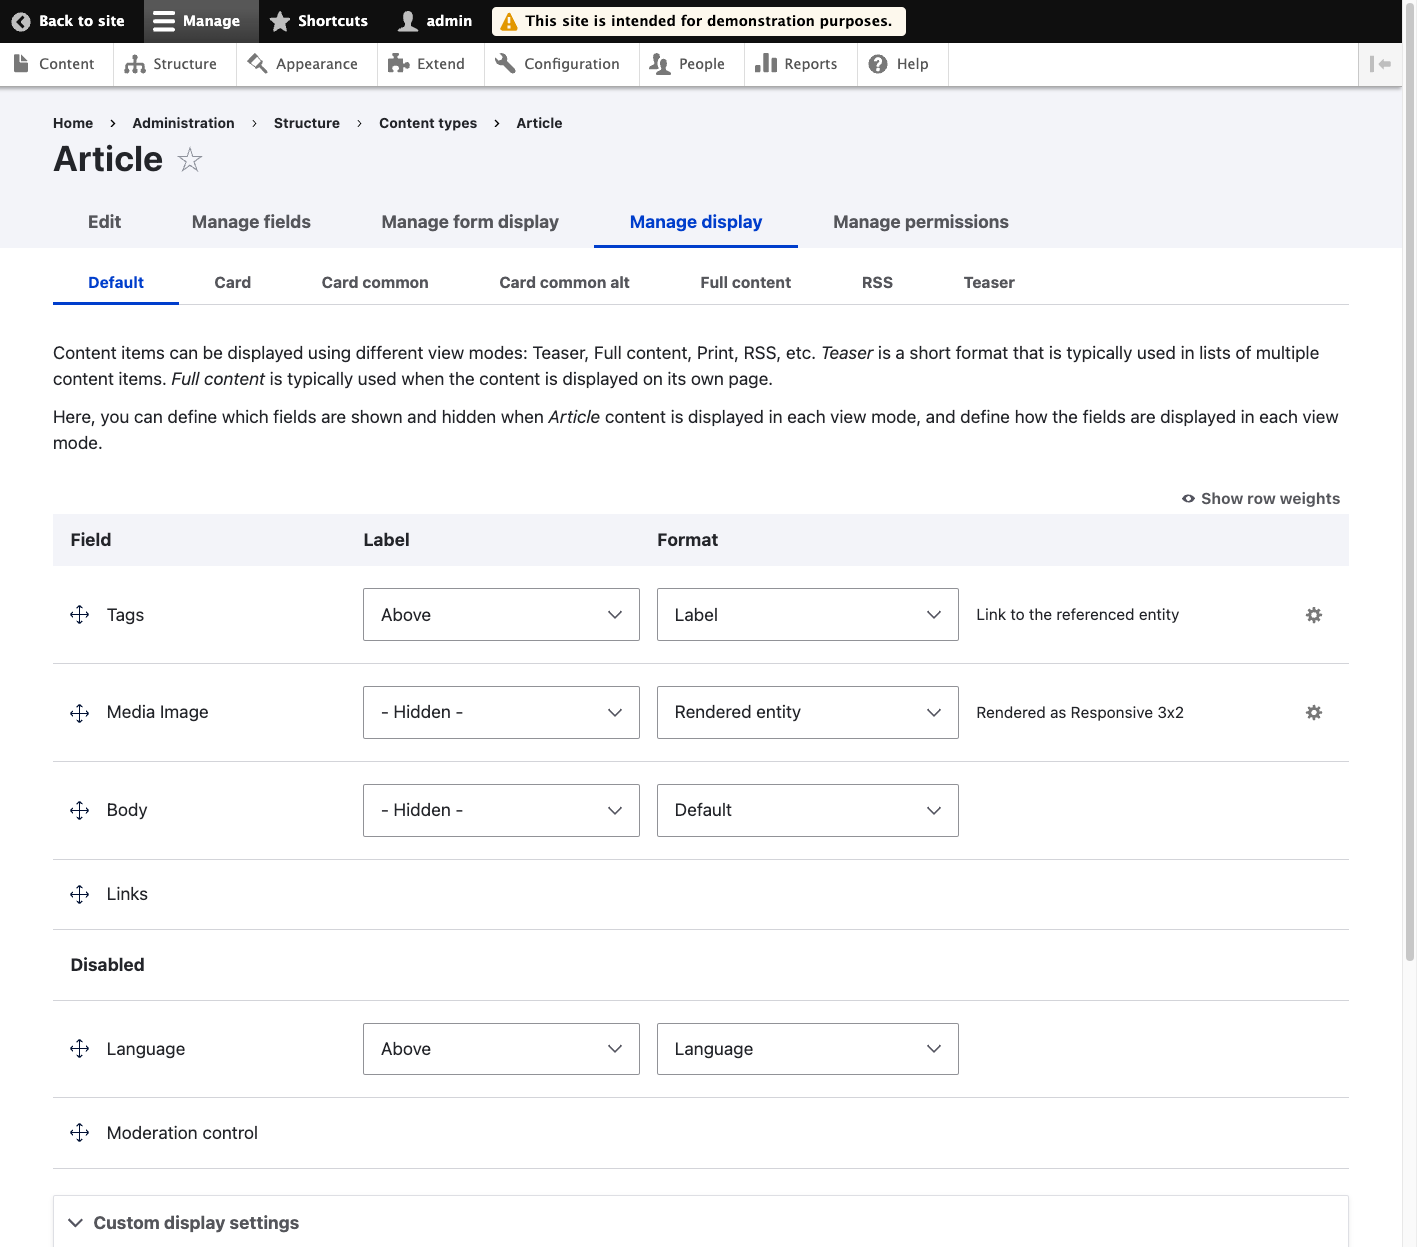Image resolution: width=1417 pixels, height=1247 pixels.
Task: Open the Appearance paintbrush icon
Action: pos(256,63)
